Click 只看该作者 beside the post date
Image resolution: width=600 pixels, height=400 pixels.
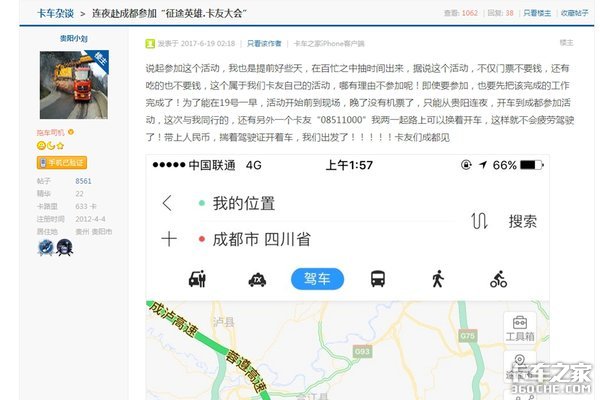(264, 44)
